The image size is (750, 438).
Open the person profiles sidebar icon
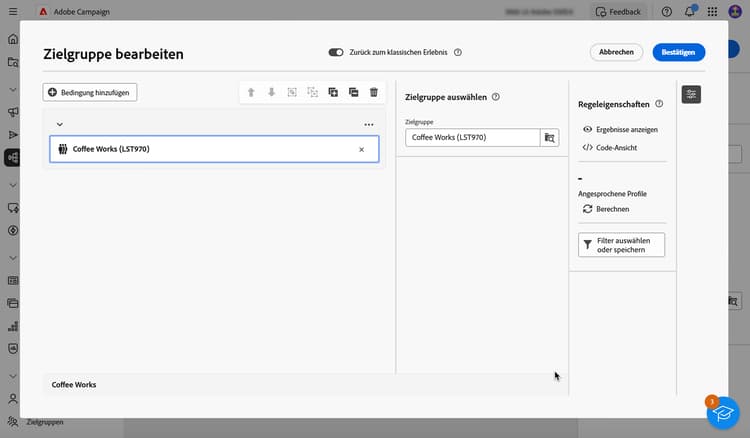coord(13,399)
